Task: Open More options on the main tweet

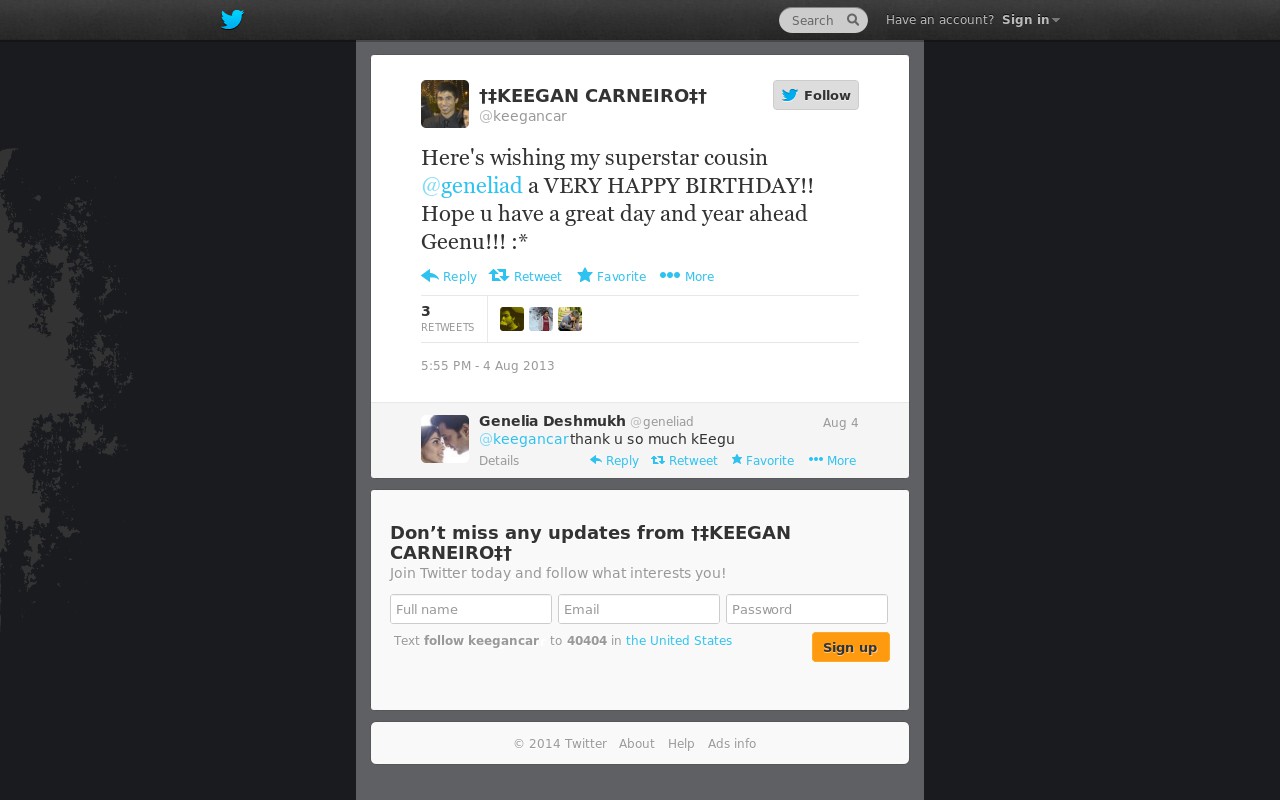Action: (687, 276)
